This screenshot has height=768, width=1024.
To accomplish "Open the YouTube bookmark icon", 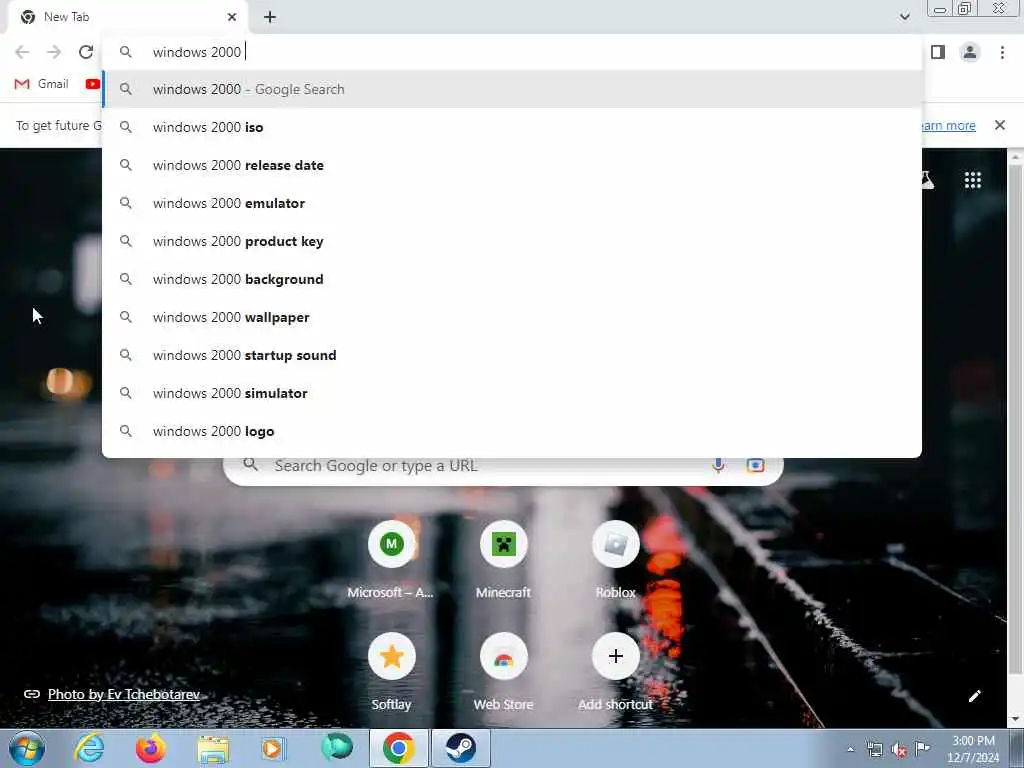I will [93, 84].
